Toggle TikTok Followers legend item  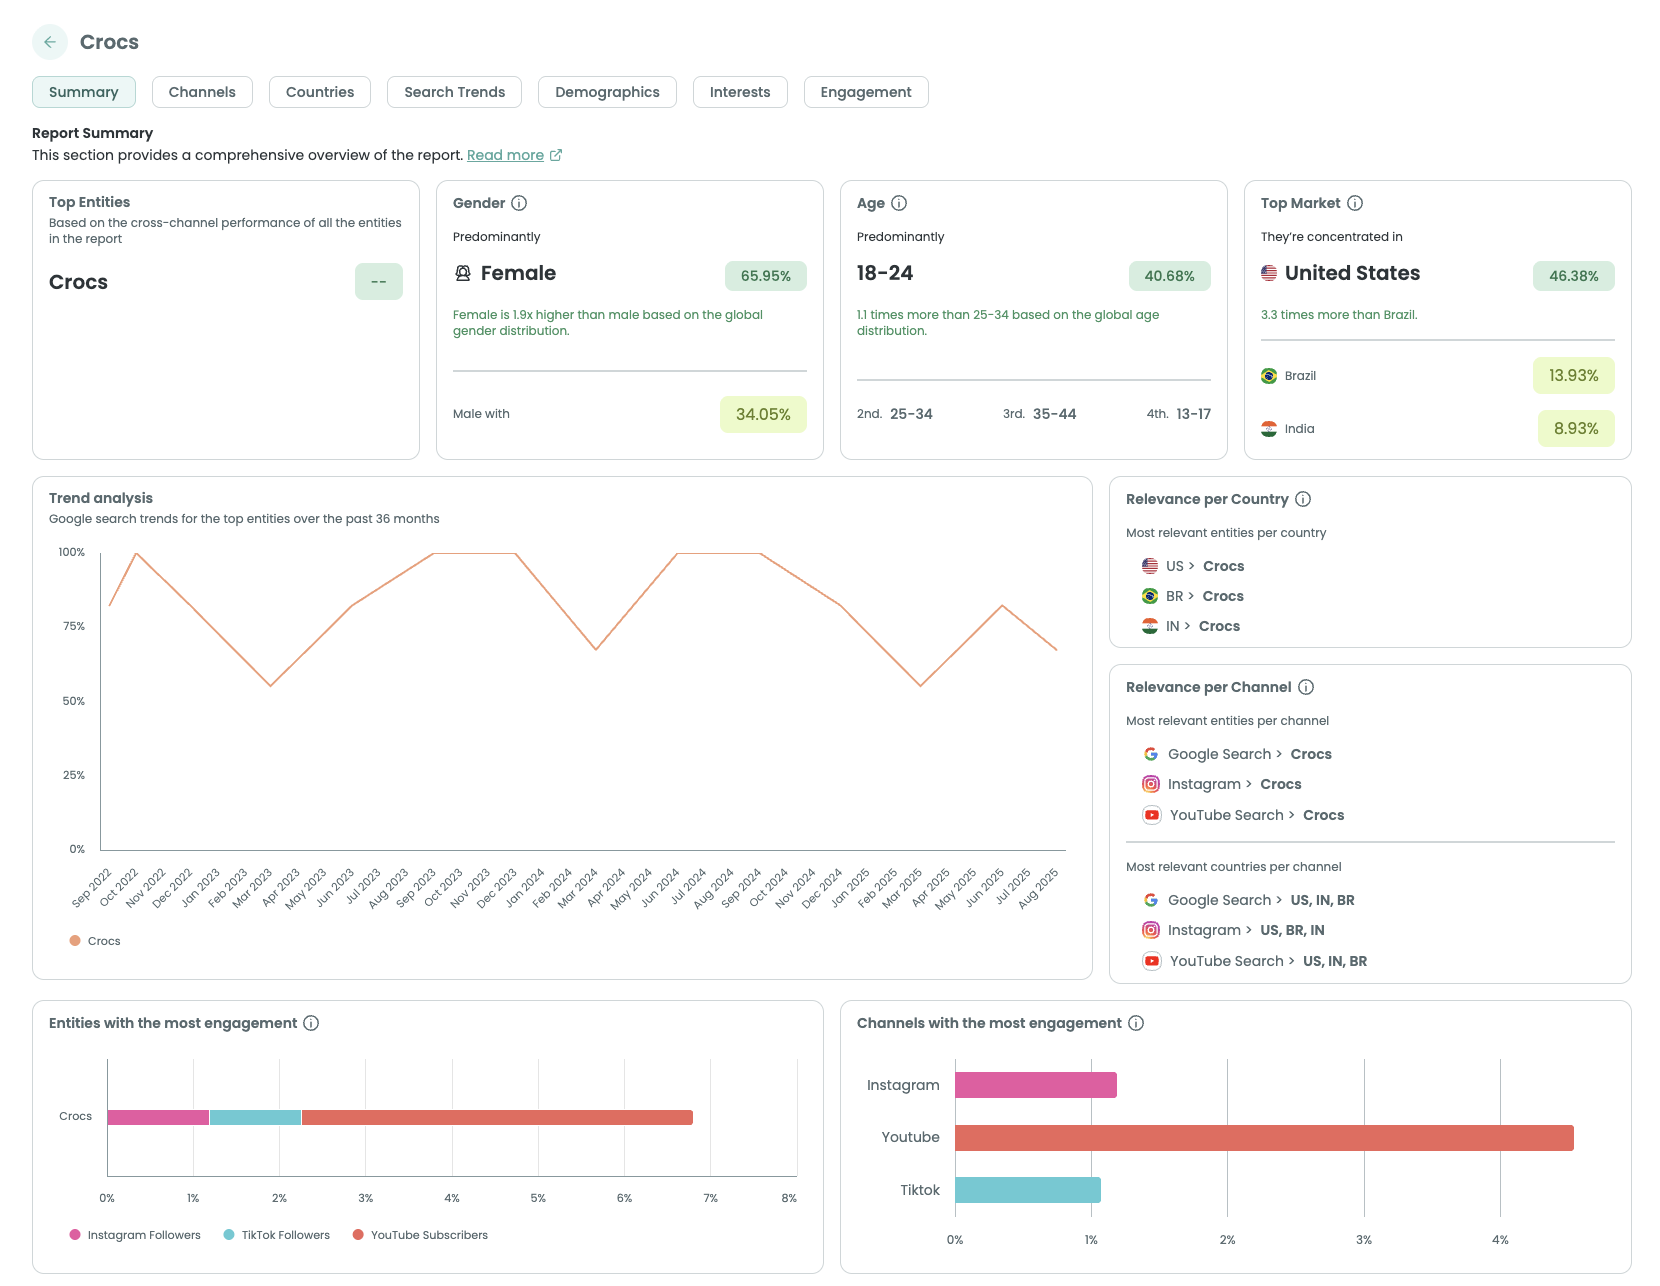tap(277, 1235)
